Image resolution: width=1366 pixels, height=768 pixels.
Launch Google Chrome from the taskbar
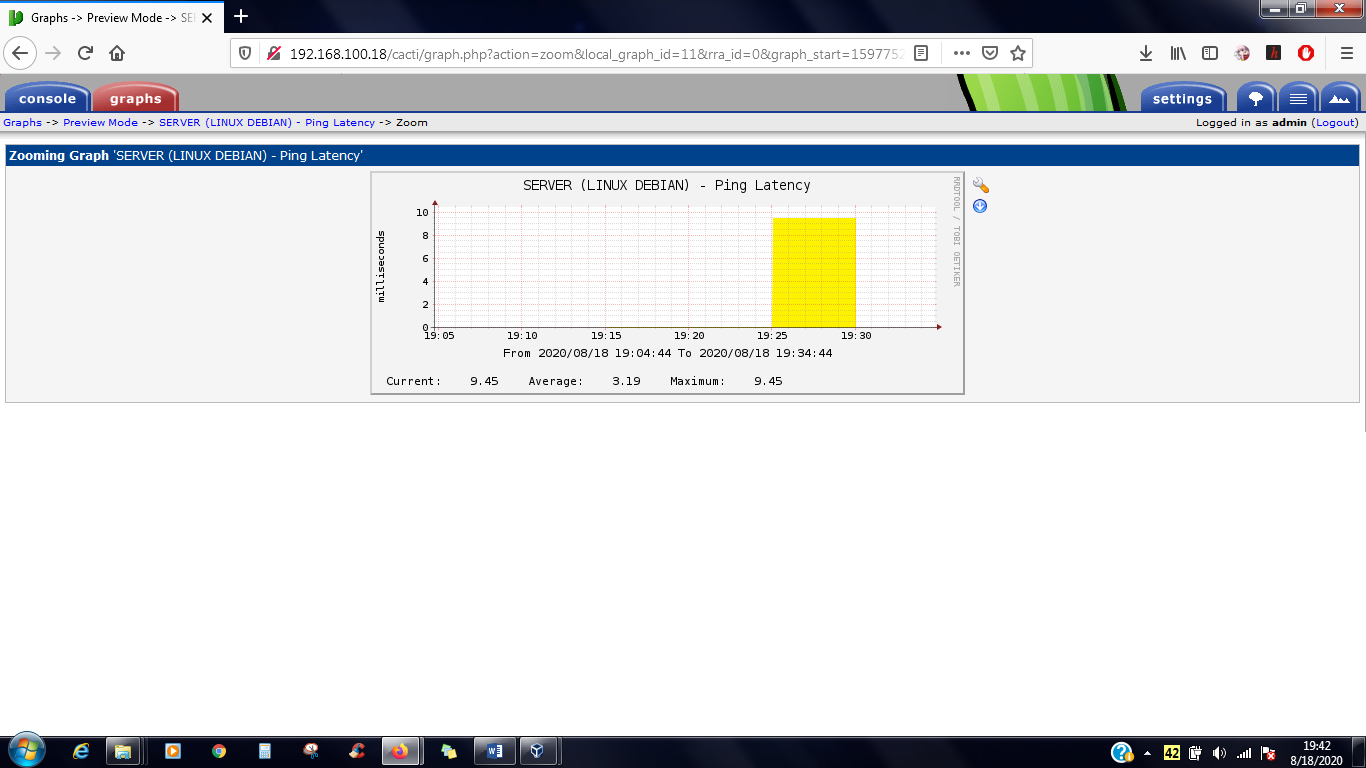(x=219, y=751)
